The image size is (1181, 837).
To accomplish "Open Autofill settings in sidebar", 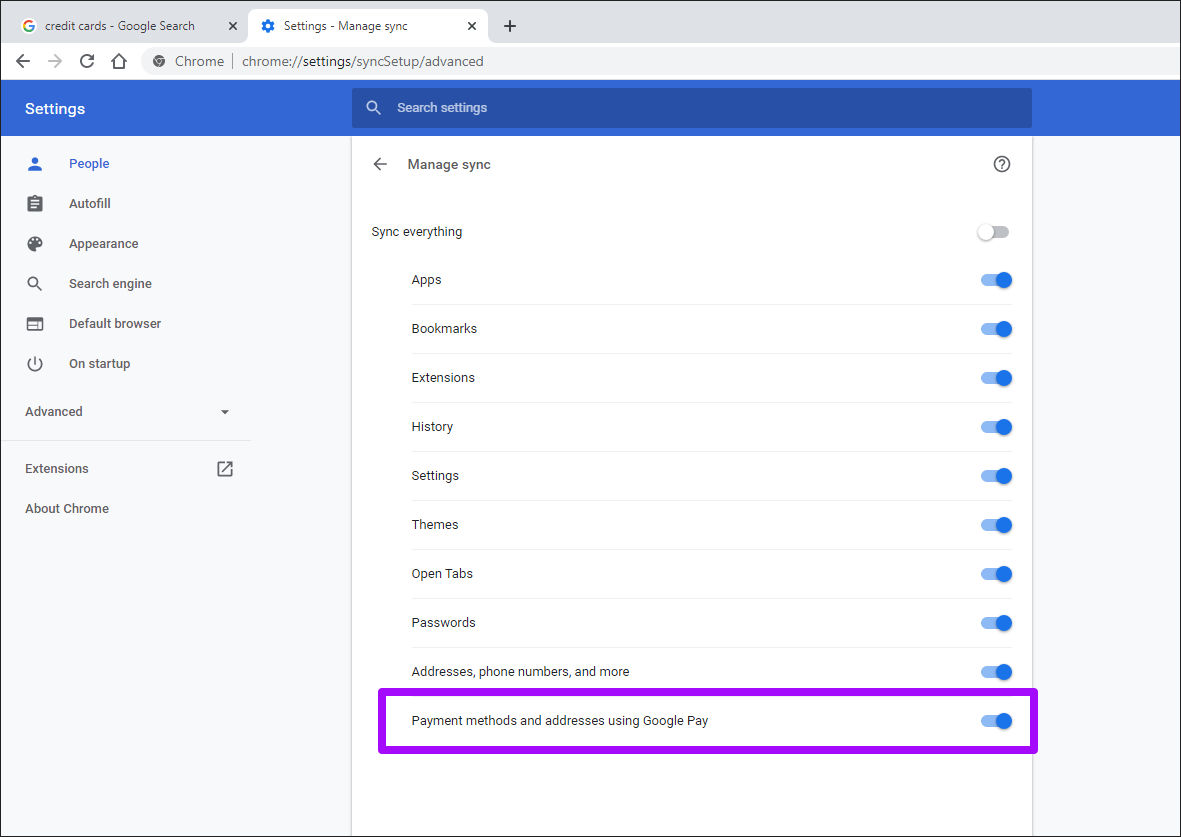I will point(89,204).
